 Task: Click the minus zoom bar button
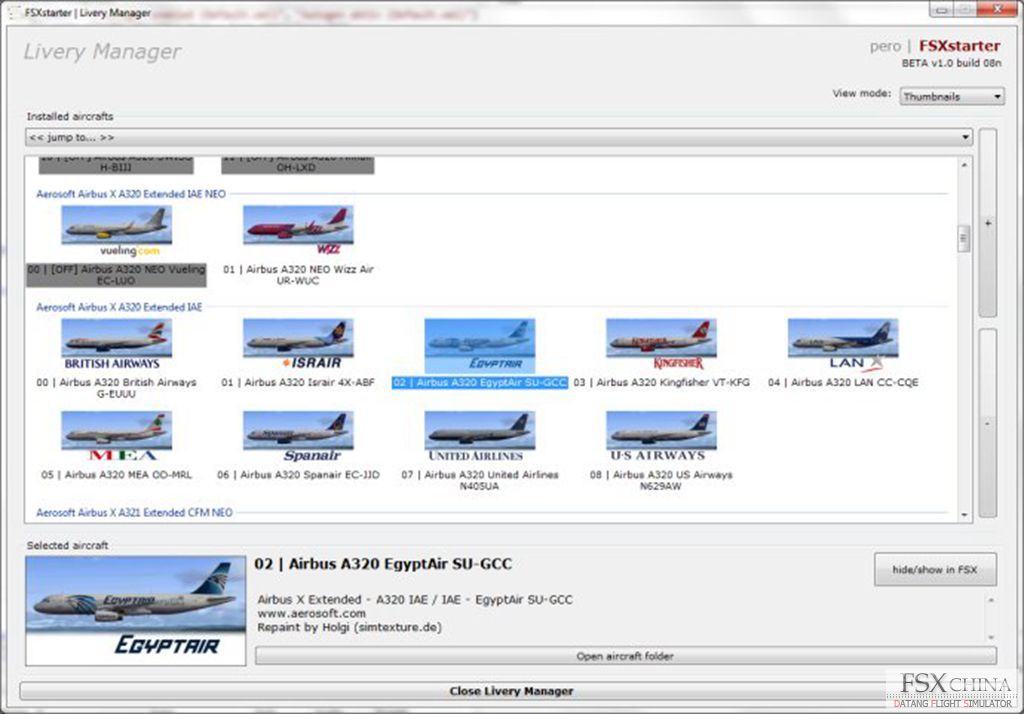(988, 423)
